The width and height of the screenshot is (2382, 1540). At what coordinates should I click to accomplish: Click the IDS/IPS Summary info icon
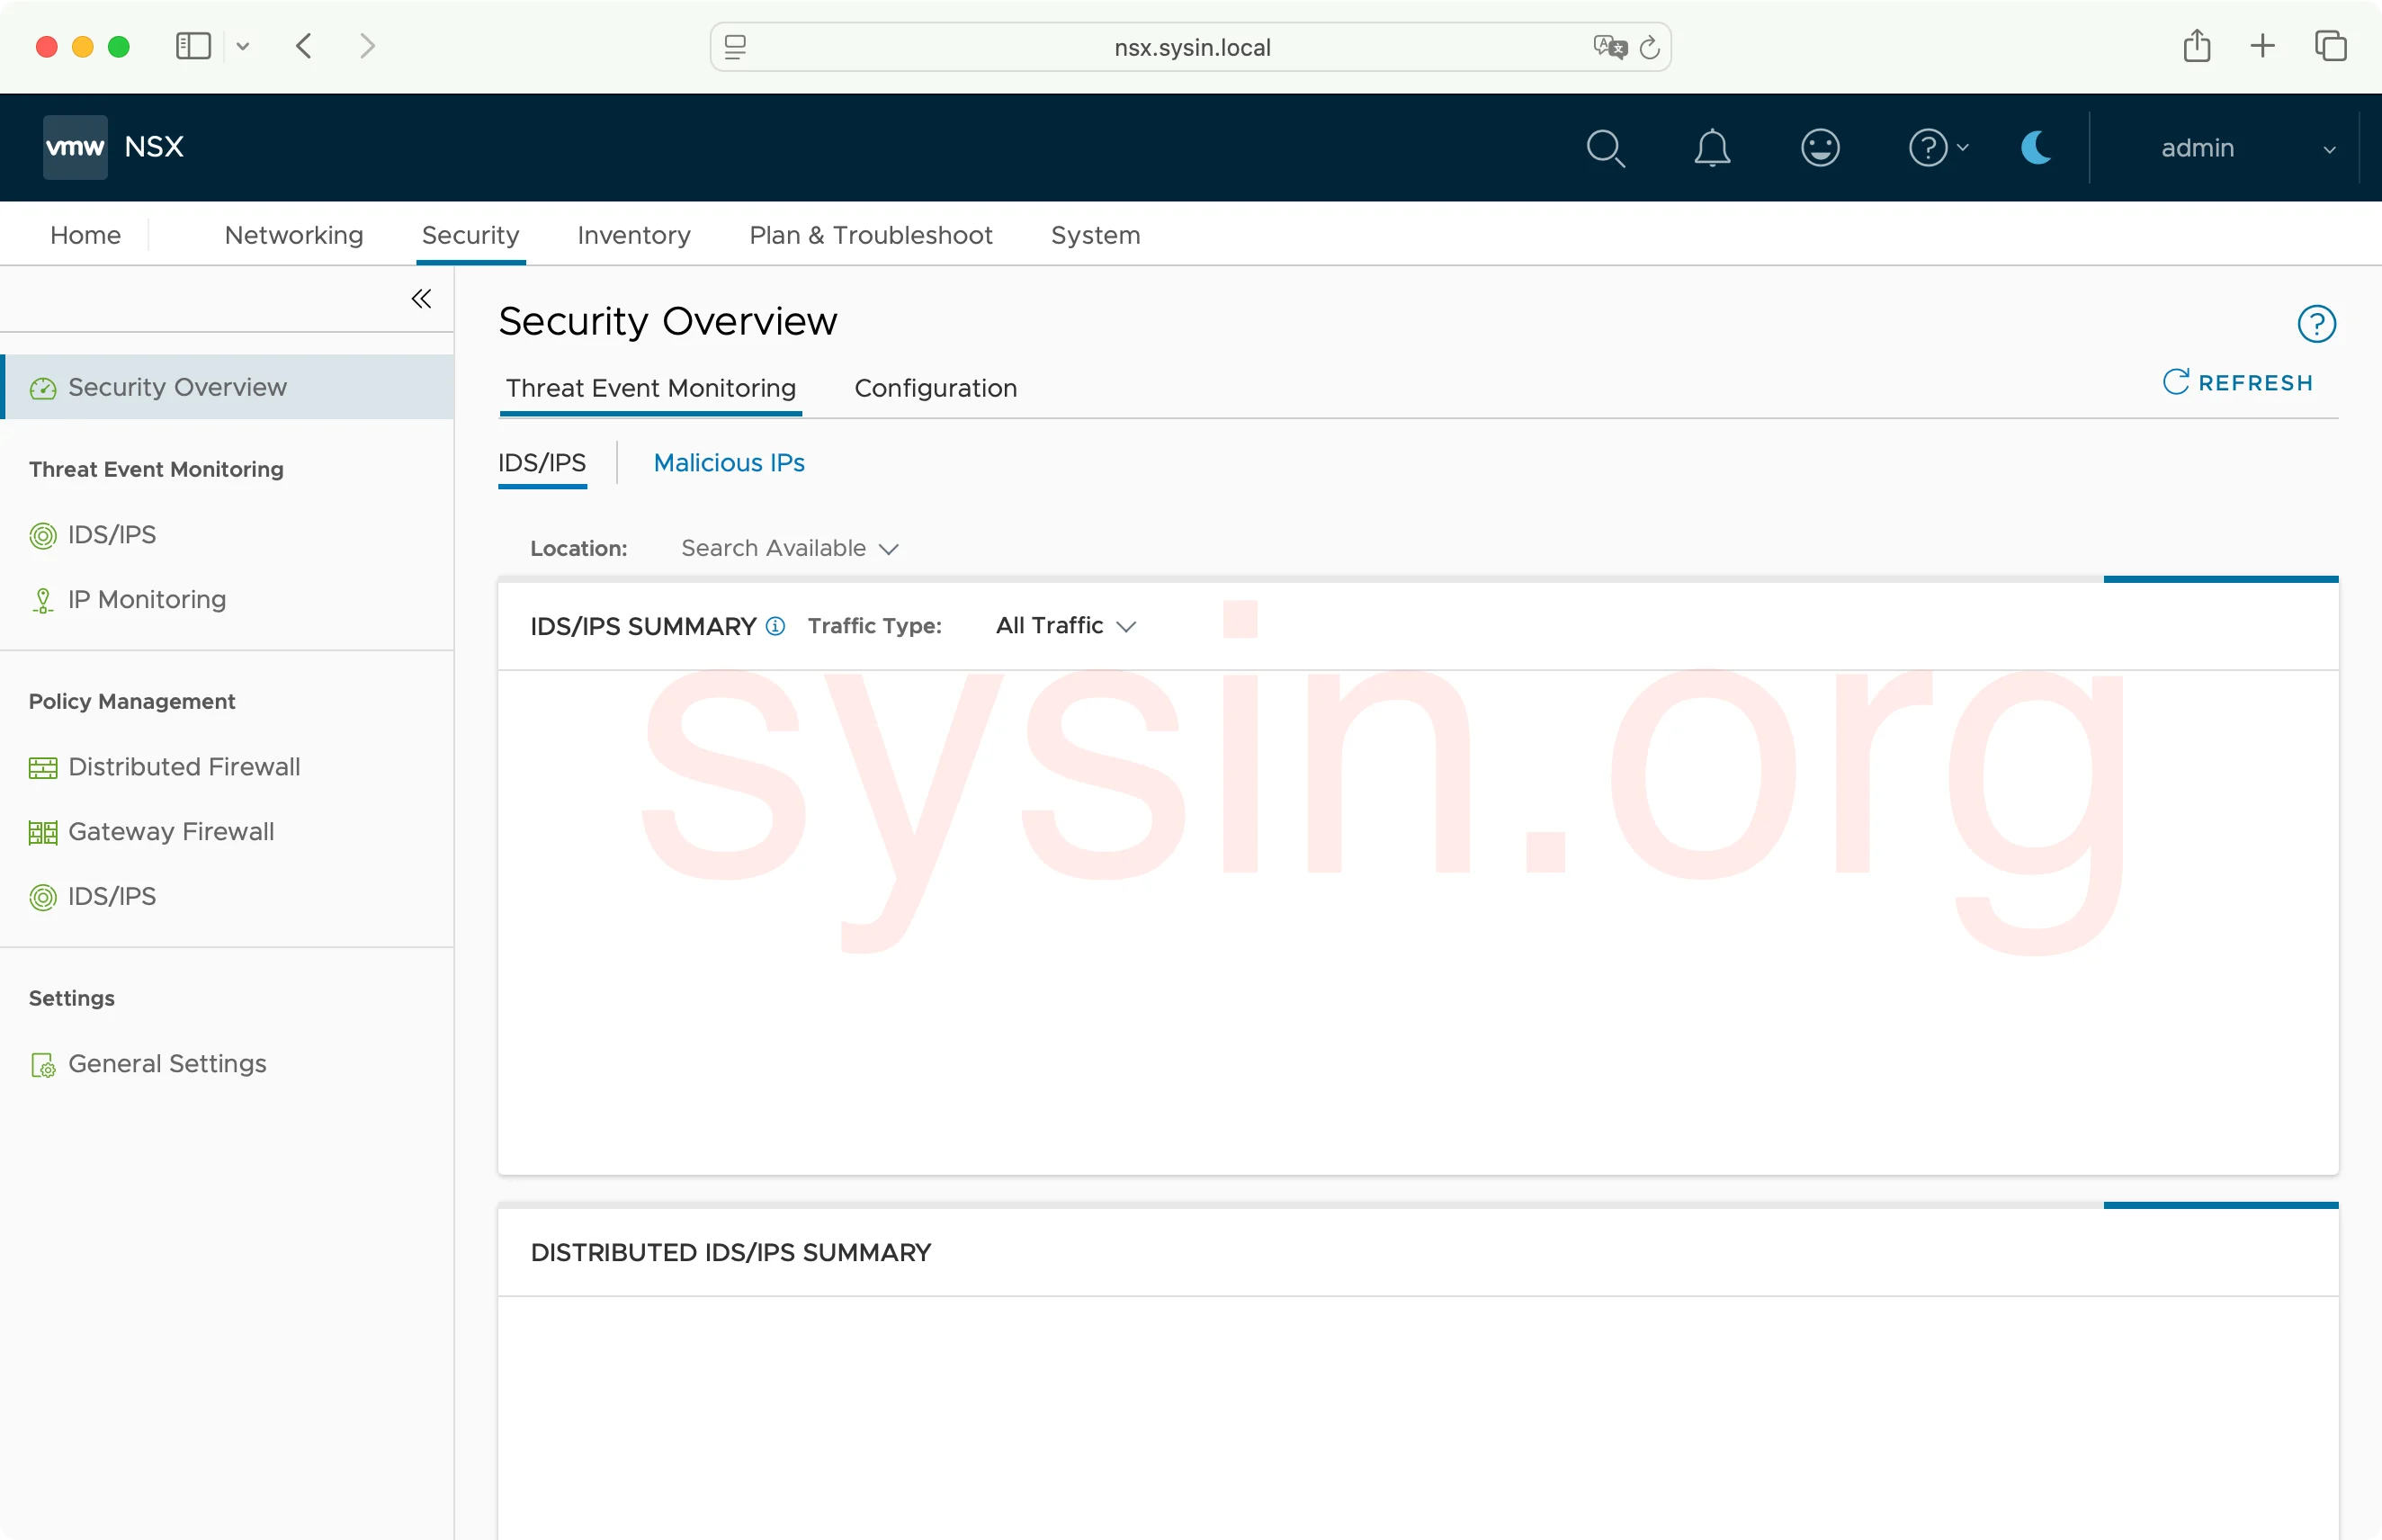click(x=775, y=626)
